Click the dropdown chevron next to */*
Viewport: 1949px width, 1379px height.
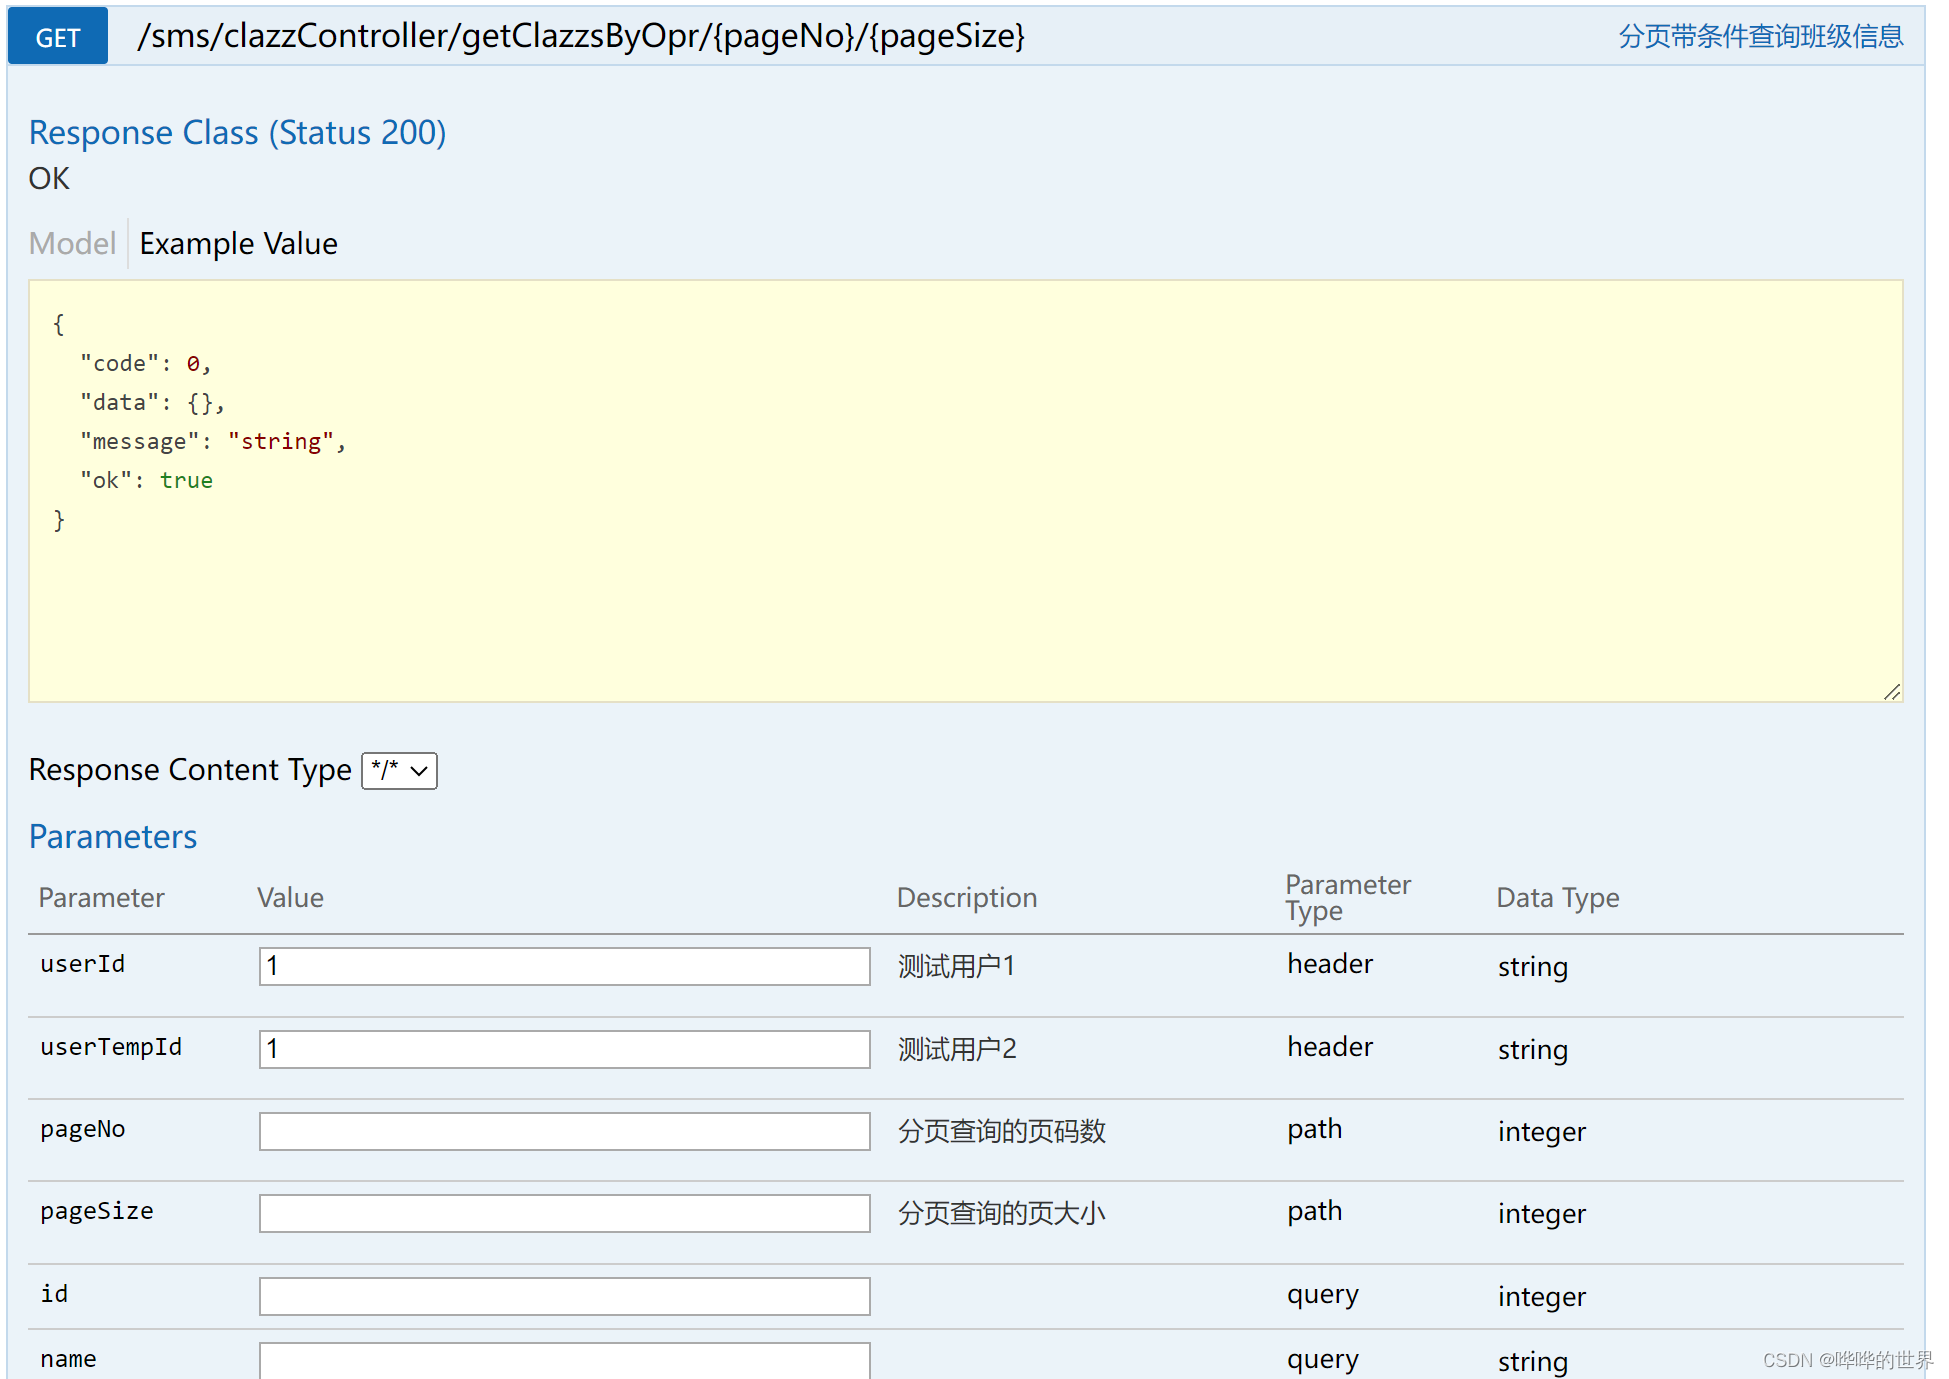[x=420, y=771]
